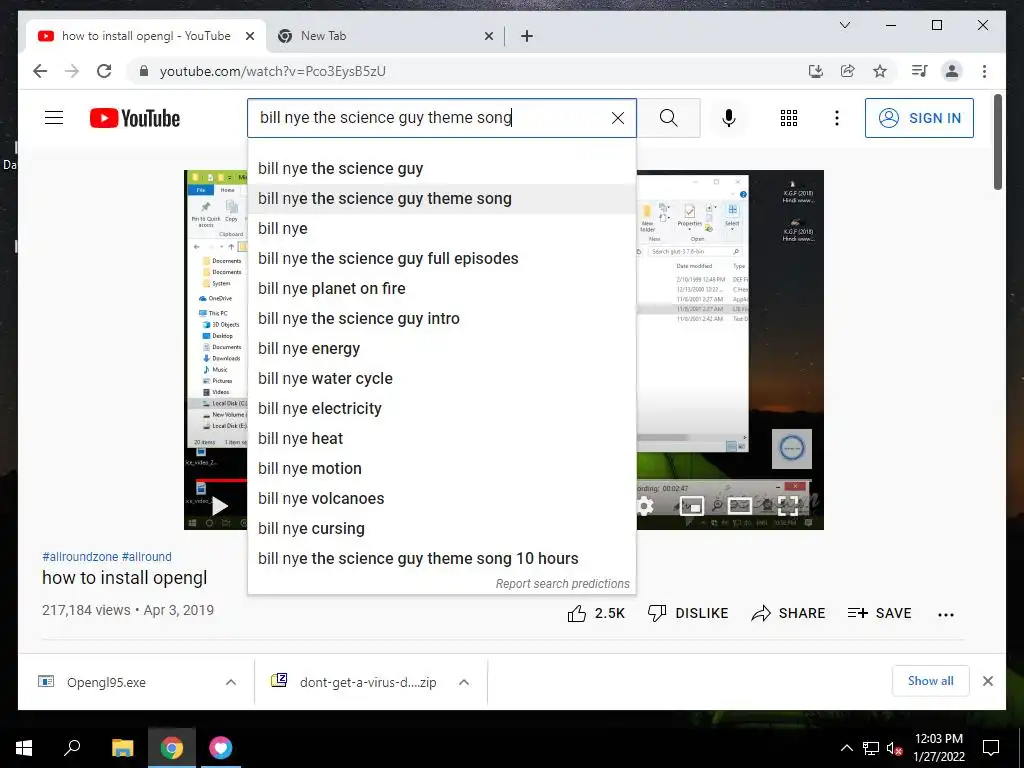
Task: Select the 'how to install opengl - YouTube' tab
Action: (x=147, y=36)
